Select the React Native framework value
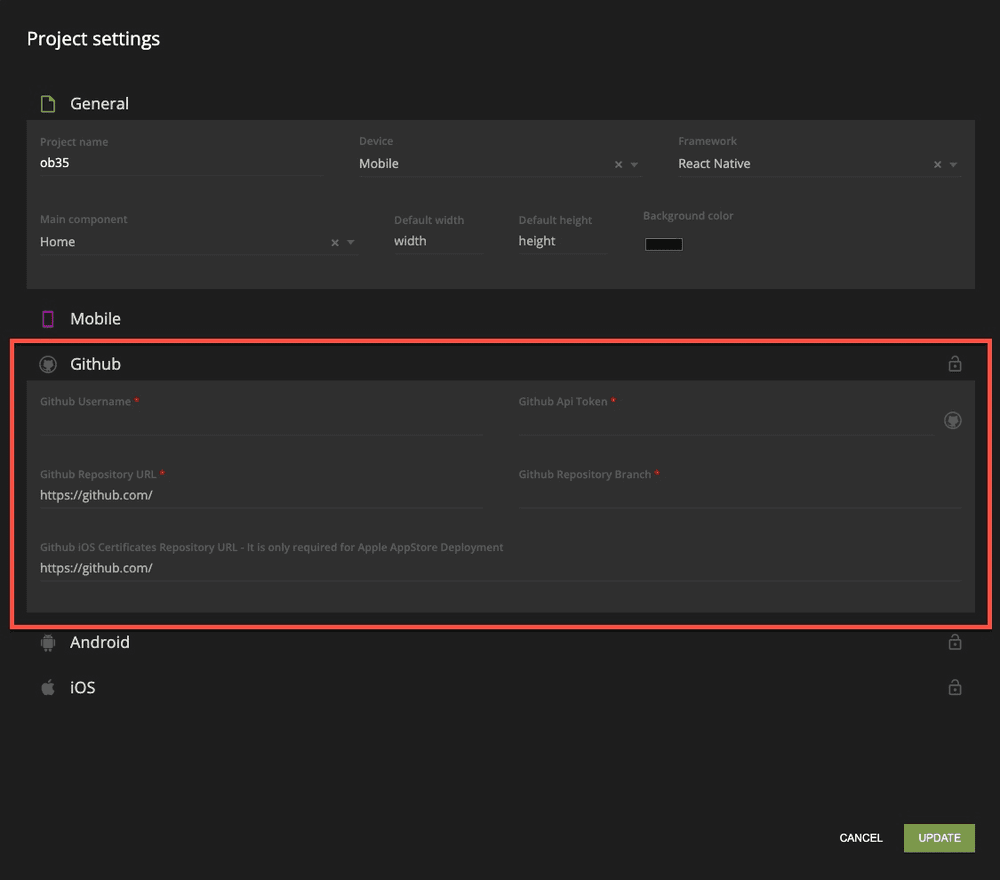Image resolution: width=1000 pixels, height=880 pixels. (714, 164)
